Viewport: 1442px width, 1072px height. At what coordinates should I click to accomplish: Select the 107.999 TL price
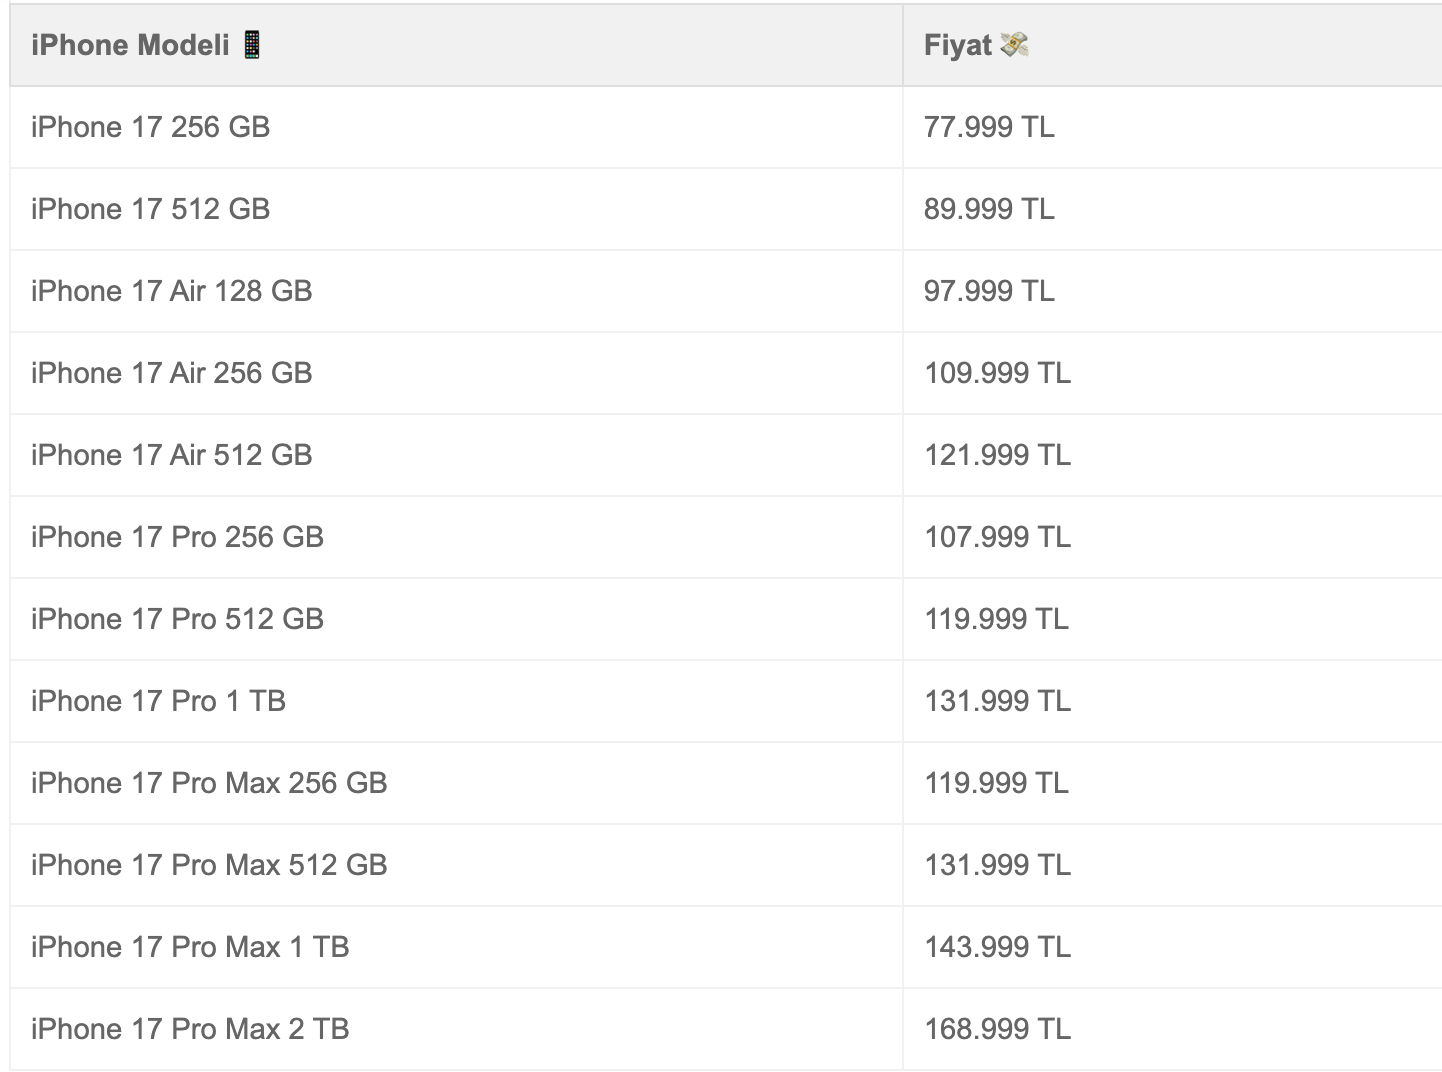pyautogui.click(x=997, y=537)
